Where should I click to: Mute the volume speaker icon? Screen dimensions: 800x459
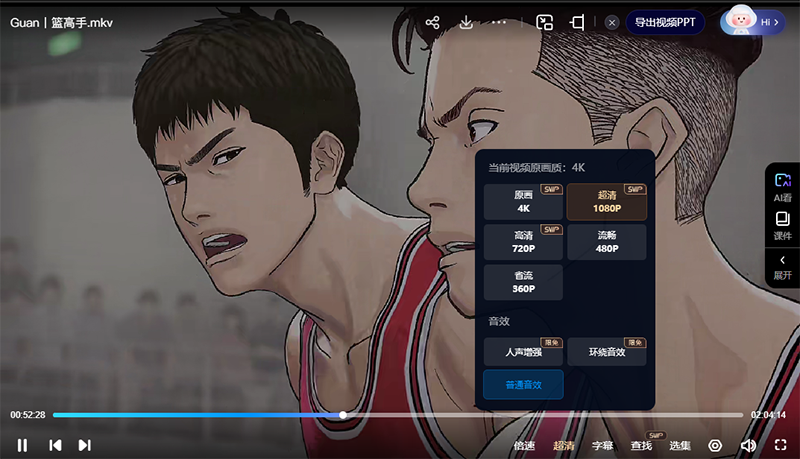748,446
